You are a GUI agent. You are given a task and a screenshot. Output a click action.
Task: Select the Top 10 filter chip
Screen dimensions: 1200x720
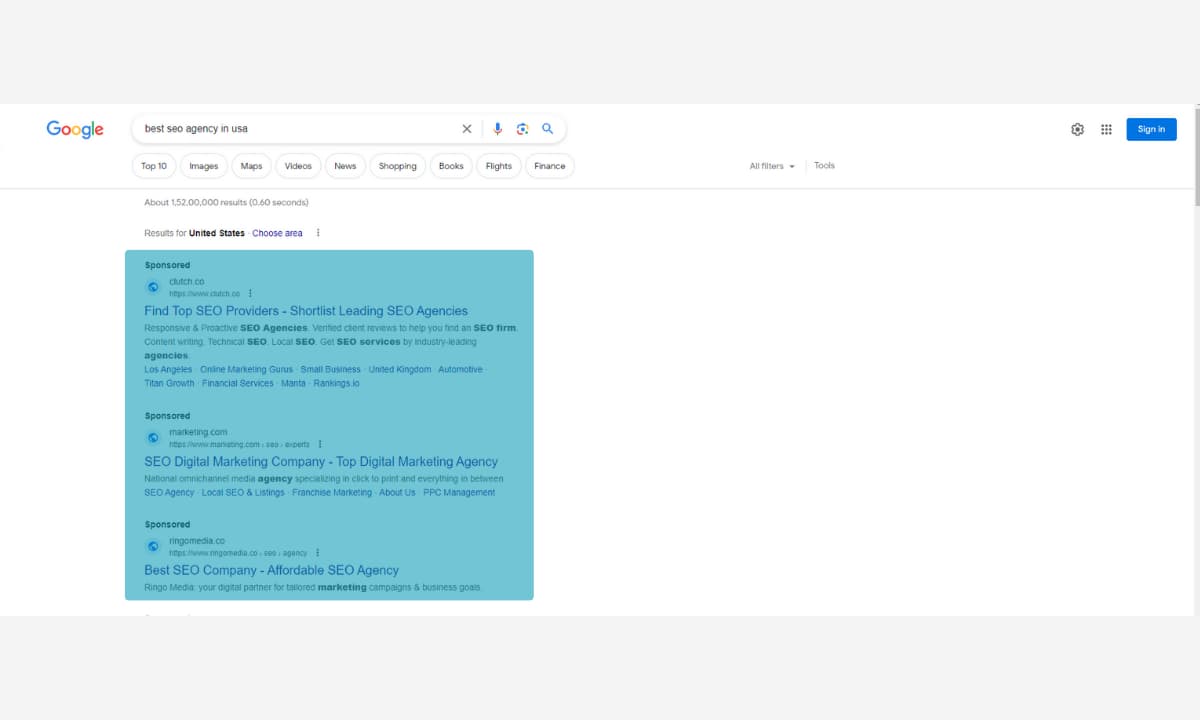[154, 166]
